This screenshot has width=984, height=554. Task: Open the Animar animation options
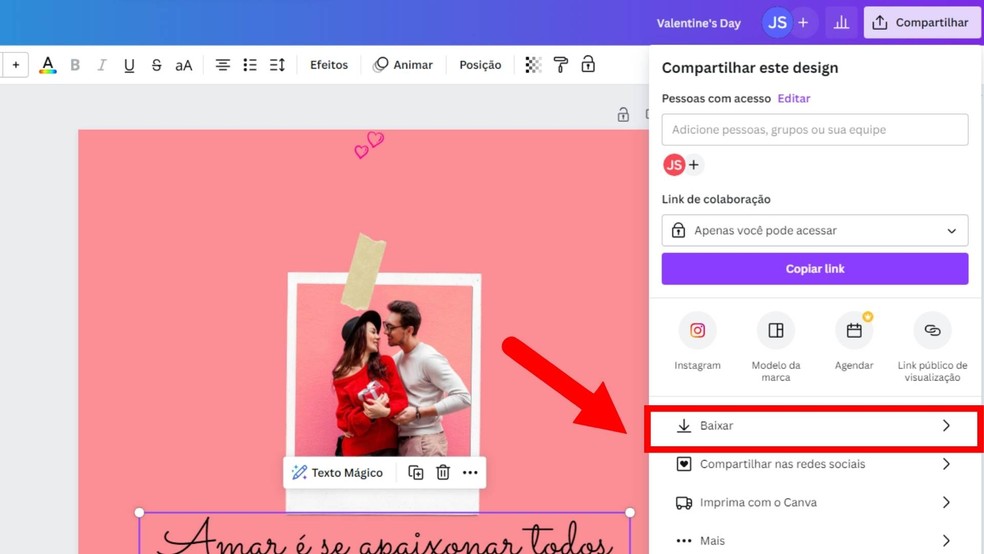[x=403, y=65]
